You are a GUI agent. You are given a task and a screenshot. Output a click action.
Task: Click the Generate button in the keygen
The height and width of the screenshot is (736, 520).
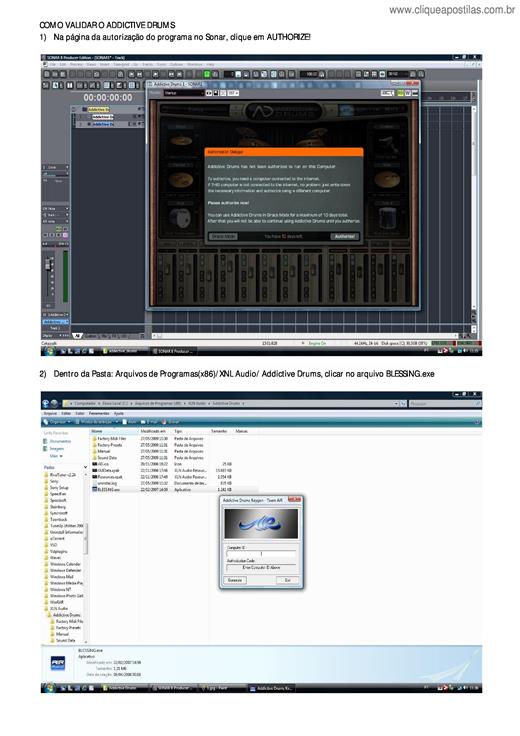click(235, 580)
